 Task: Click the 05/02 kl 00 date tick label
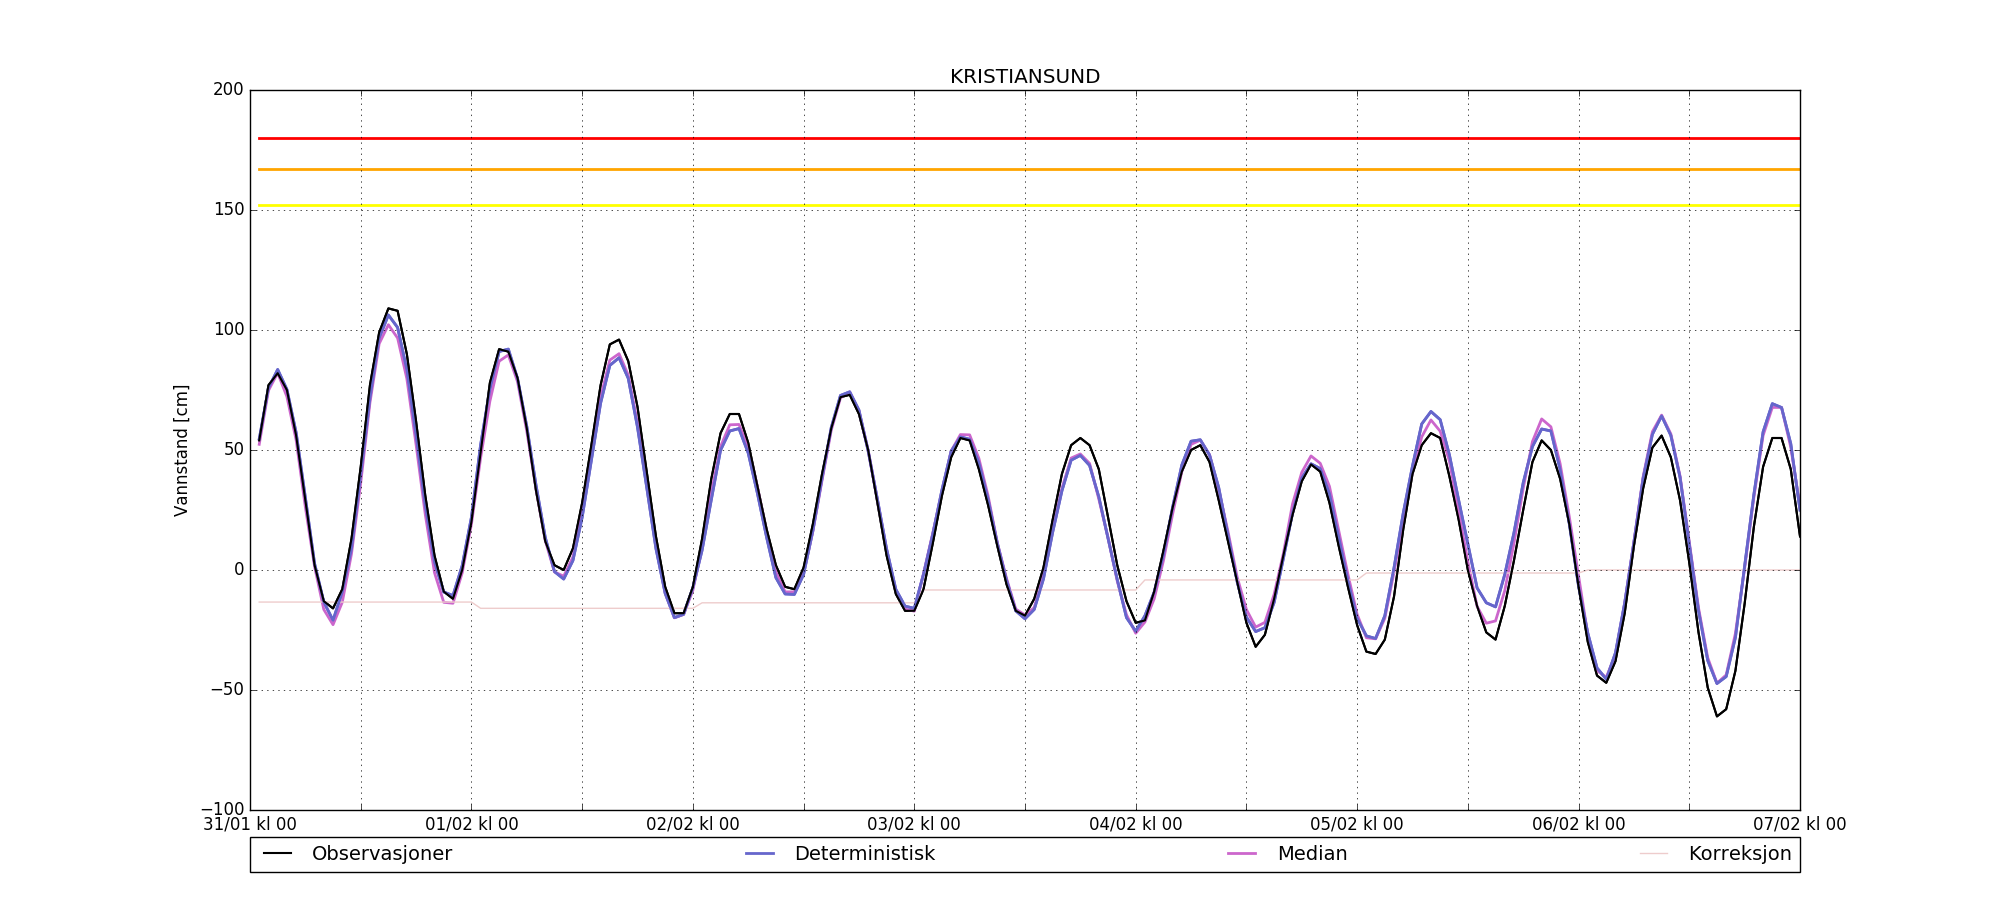pos(1357,825)
